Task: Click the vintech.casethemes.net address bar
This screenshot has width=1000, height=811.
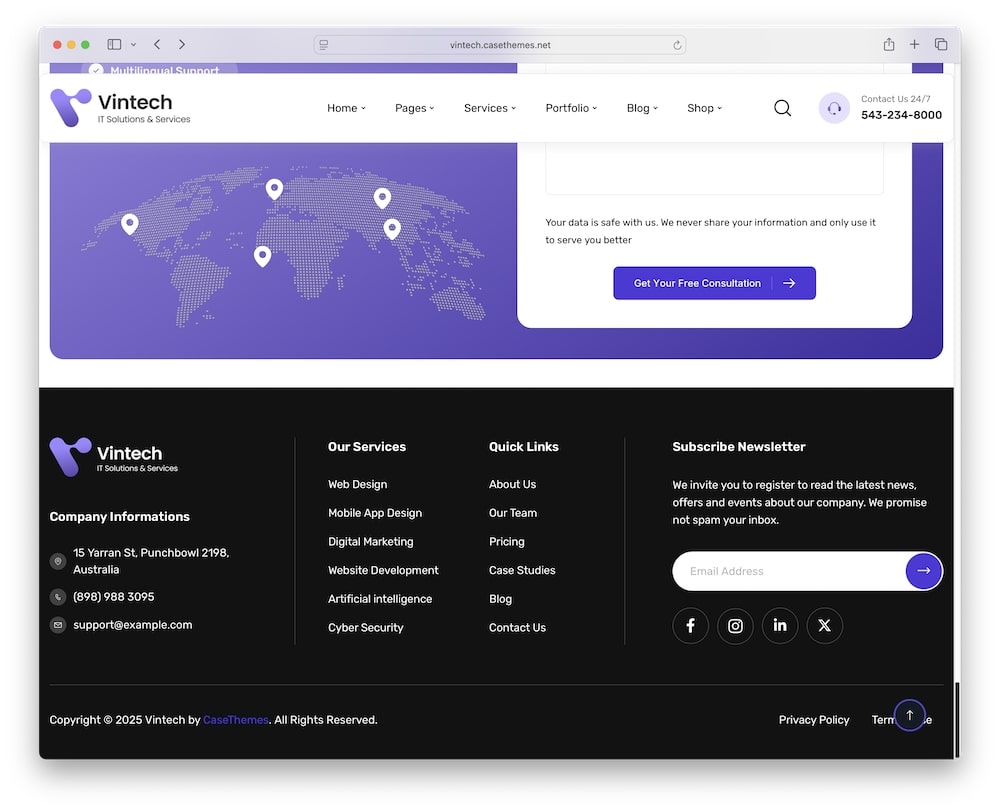Action: [x=500, y=45]
